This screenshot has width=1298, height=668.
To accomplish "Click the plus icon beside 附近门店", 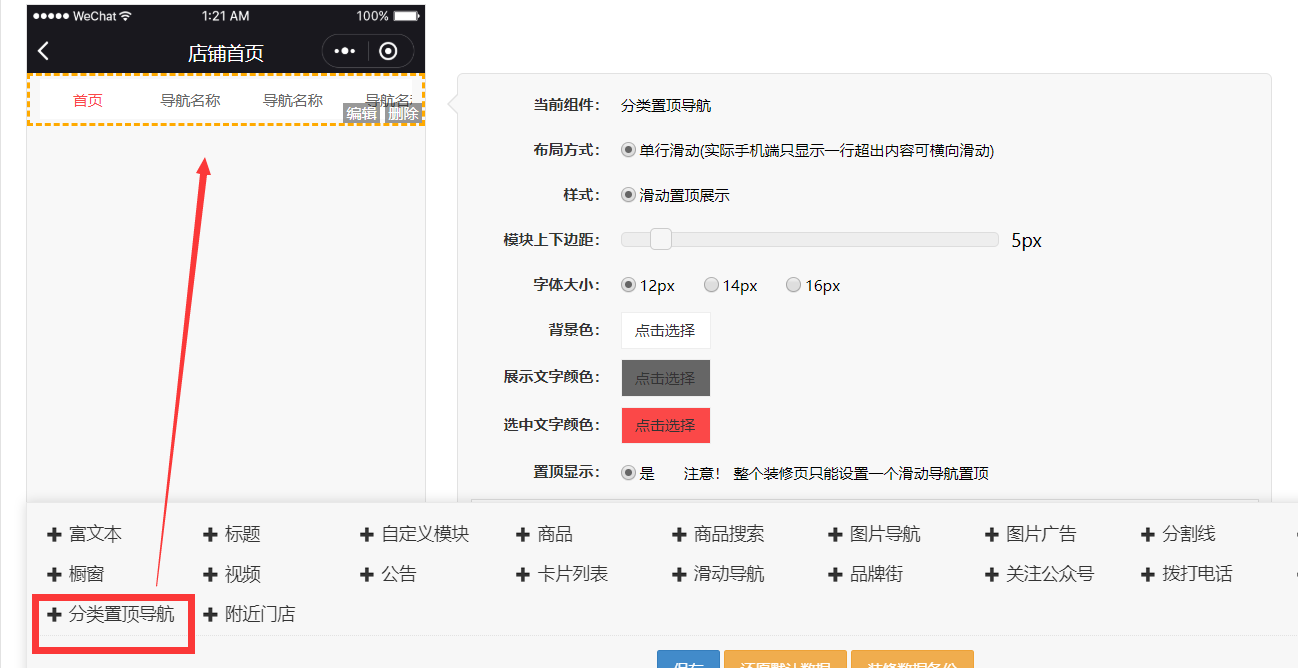I will tap(210, 615).
